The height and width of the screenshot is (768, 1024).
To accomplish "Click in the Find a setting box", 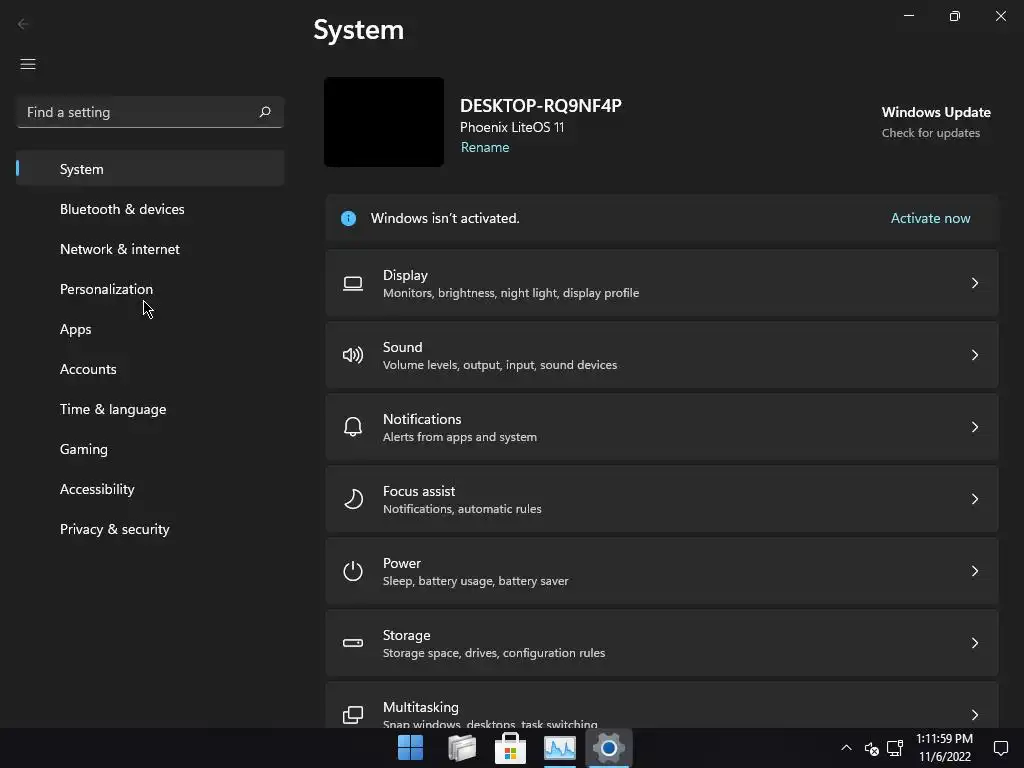I will (150, 112).
